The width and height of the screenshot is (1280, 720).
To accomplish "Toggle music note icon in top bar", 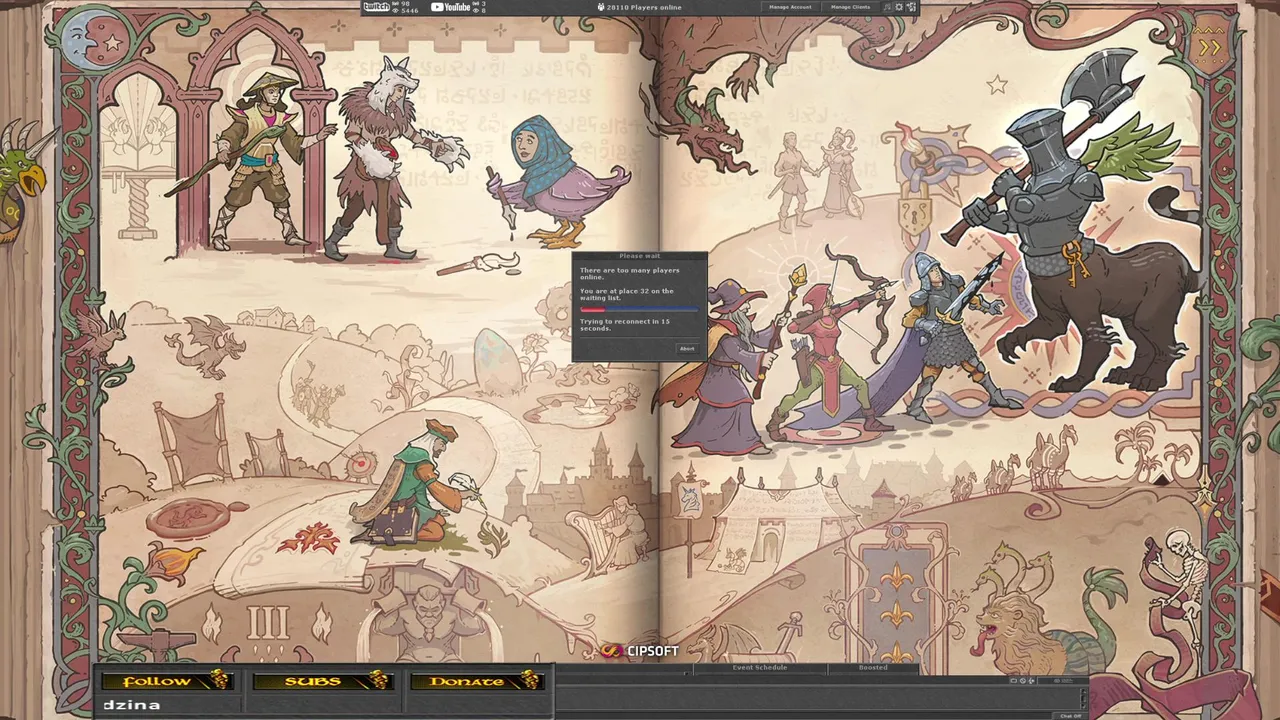I will pyautogui.click(x=887, y=7).
